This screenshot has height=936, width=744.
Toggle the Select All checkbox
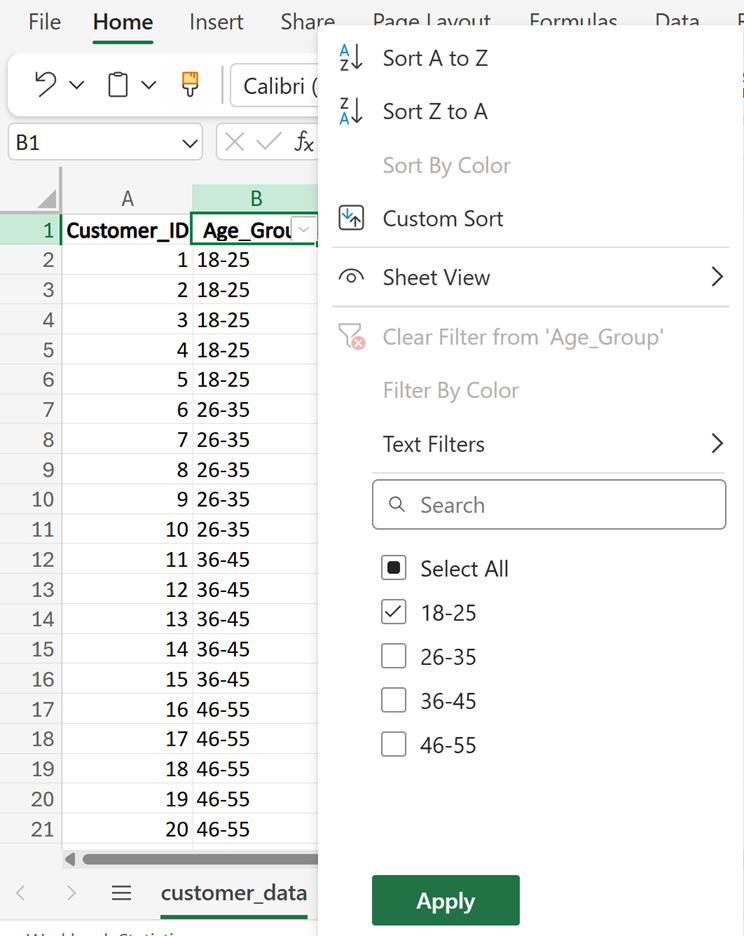[x=394, y=568]
